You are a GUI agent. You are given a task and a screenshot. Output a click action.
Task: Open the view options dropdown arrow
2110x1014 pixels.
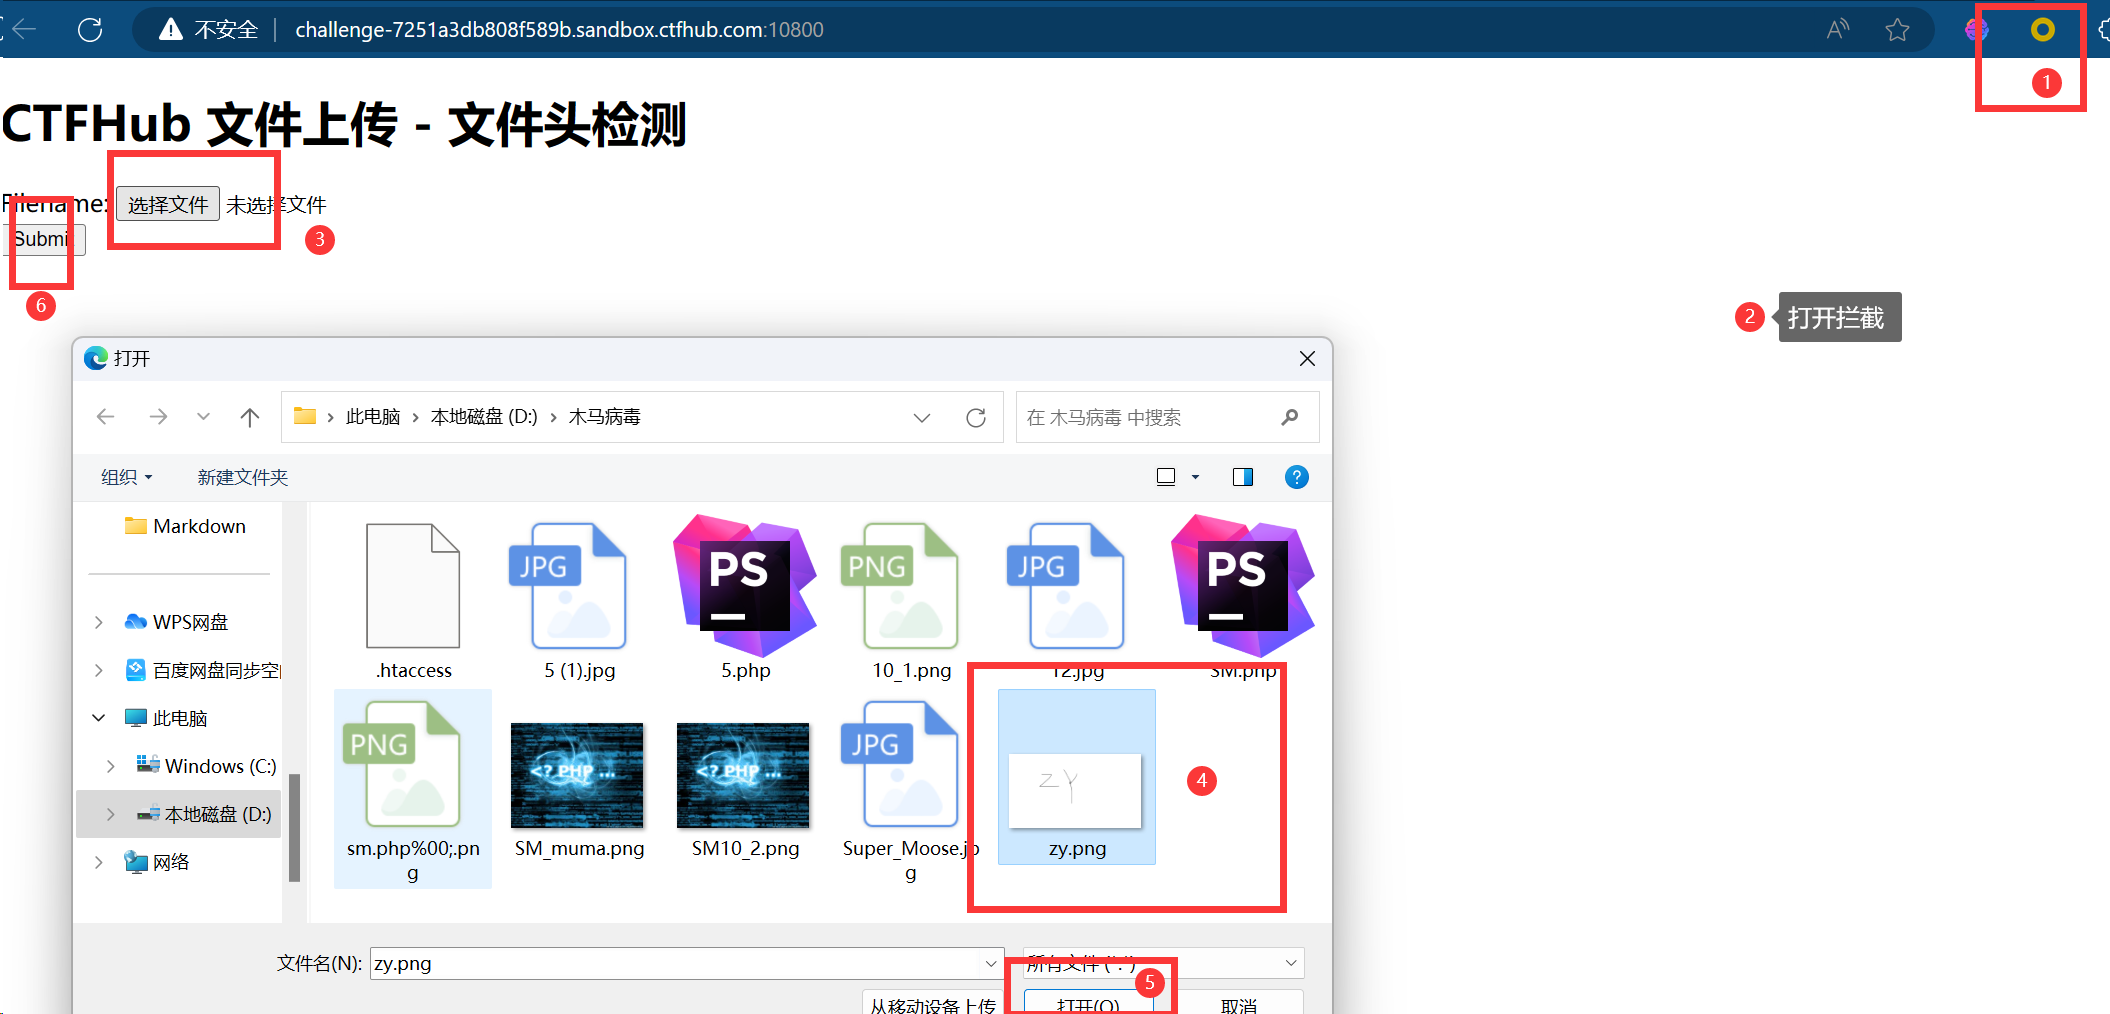pyautogui.click(x=1195, y=477)
